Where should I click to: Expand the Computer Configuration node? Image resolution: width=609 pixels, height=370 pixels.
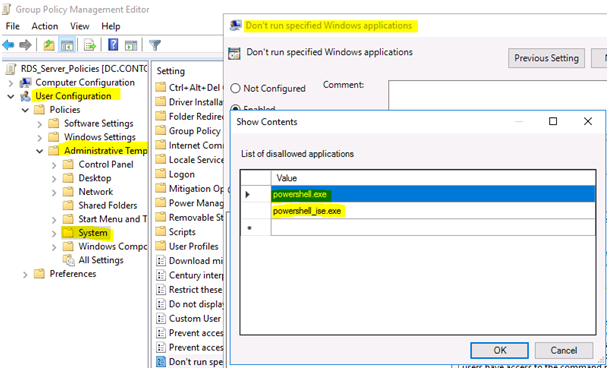point(11,83)
